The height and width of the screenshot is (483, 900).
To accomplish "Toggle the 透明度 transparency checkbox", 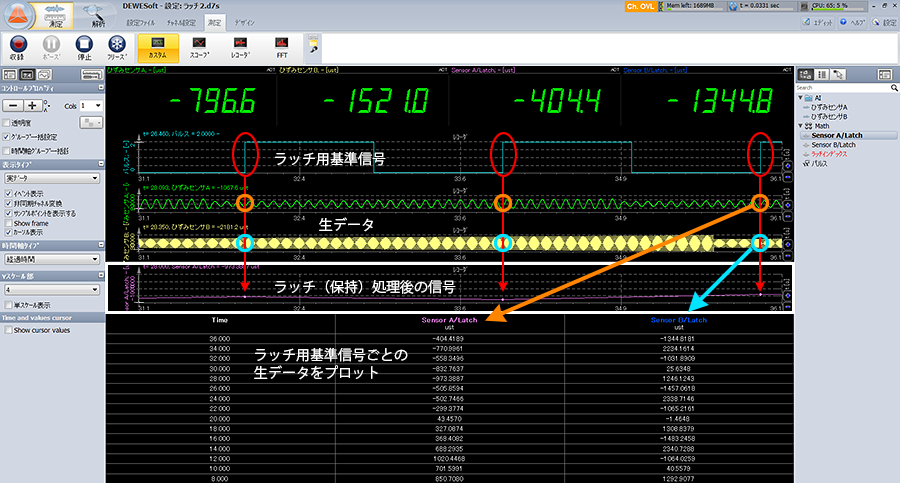I will pyautogui.click(x=7, y=123).
